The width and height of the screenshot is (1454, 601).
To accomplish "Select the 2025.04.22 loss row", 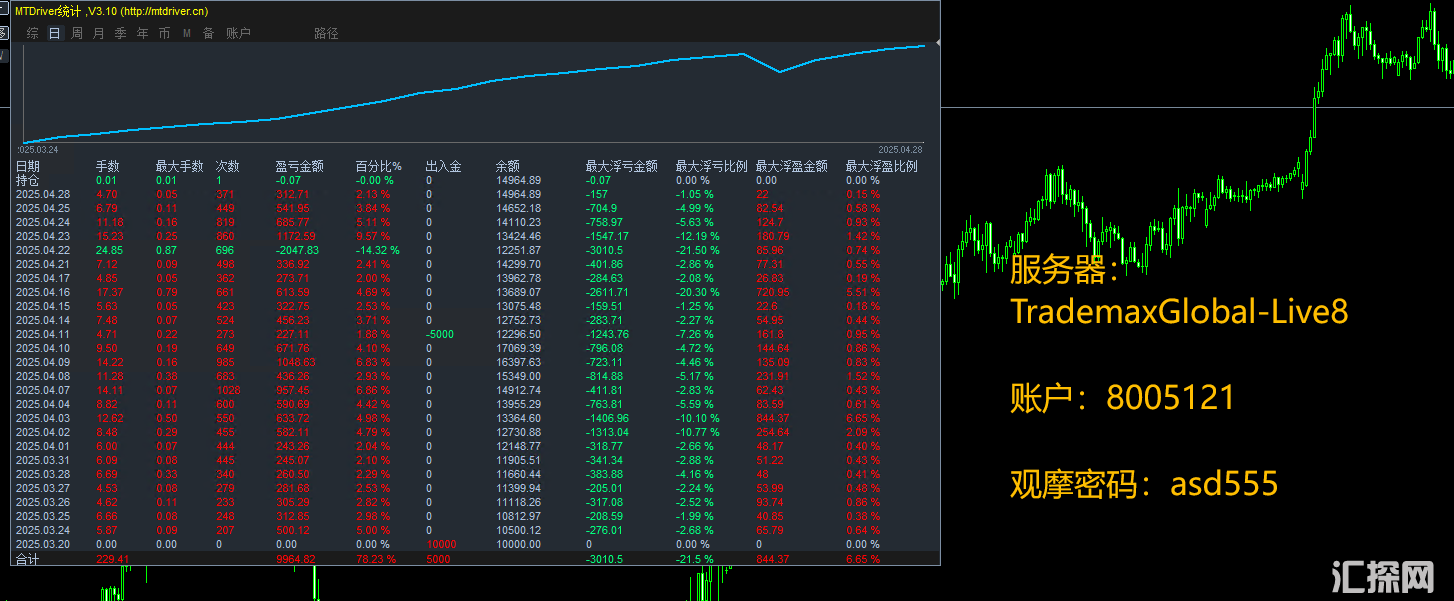I will (476, 249).
